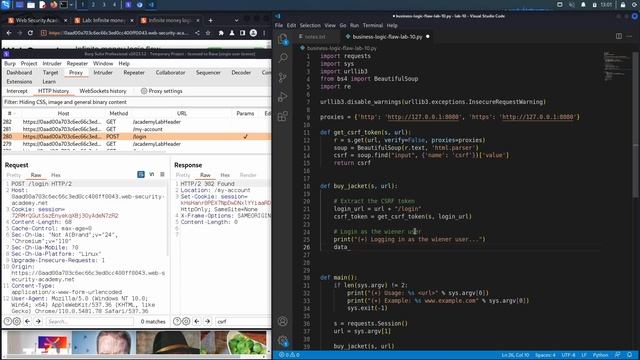Switch to the notes.txt editor tab
This screenshot has height=360, width=640.
[315, 36]
